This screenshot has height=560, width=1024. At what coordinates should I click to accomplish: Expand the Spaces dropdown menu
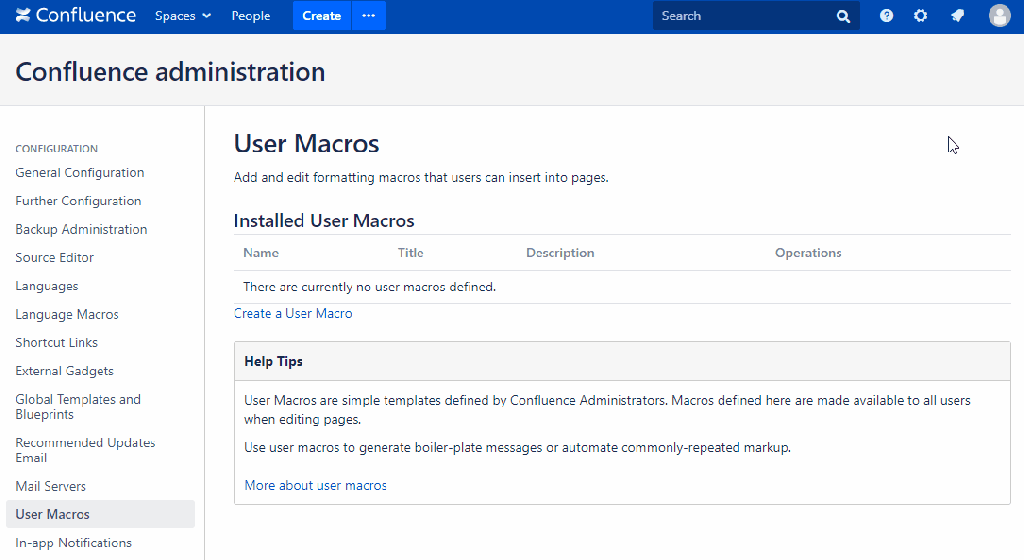pos(182,16)
